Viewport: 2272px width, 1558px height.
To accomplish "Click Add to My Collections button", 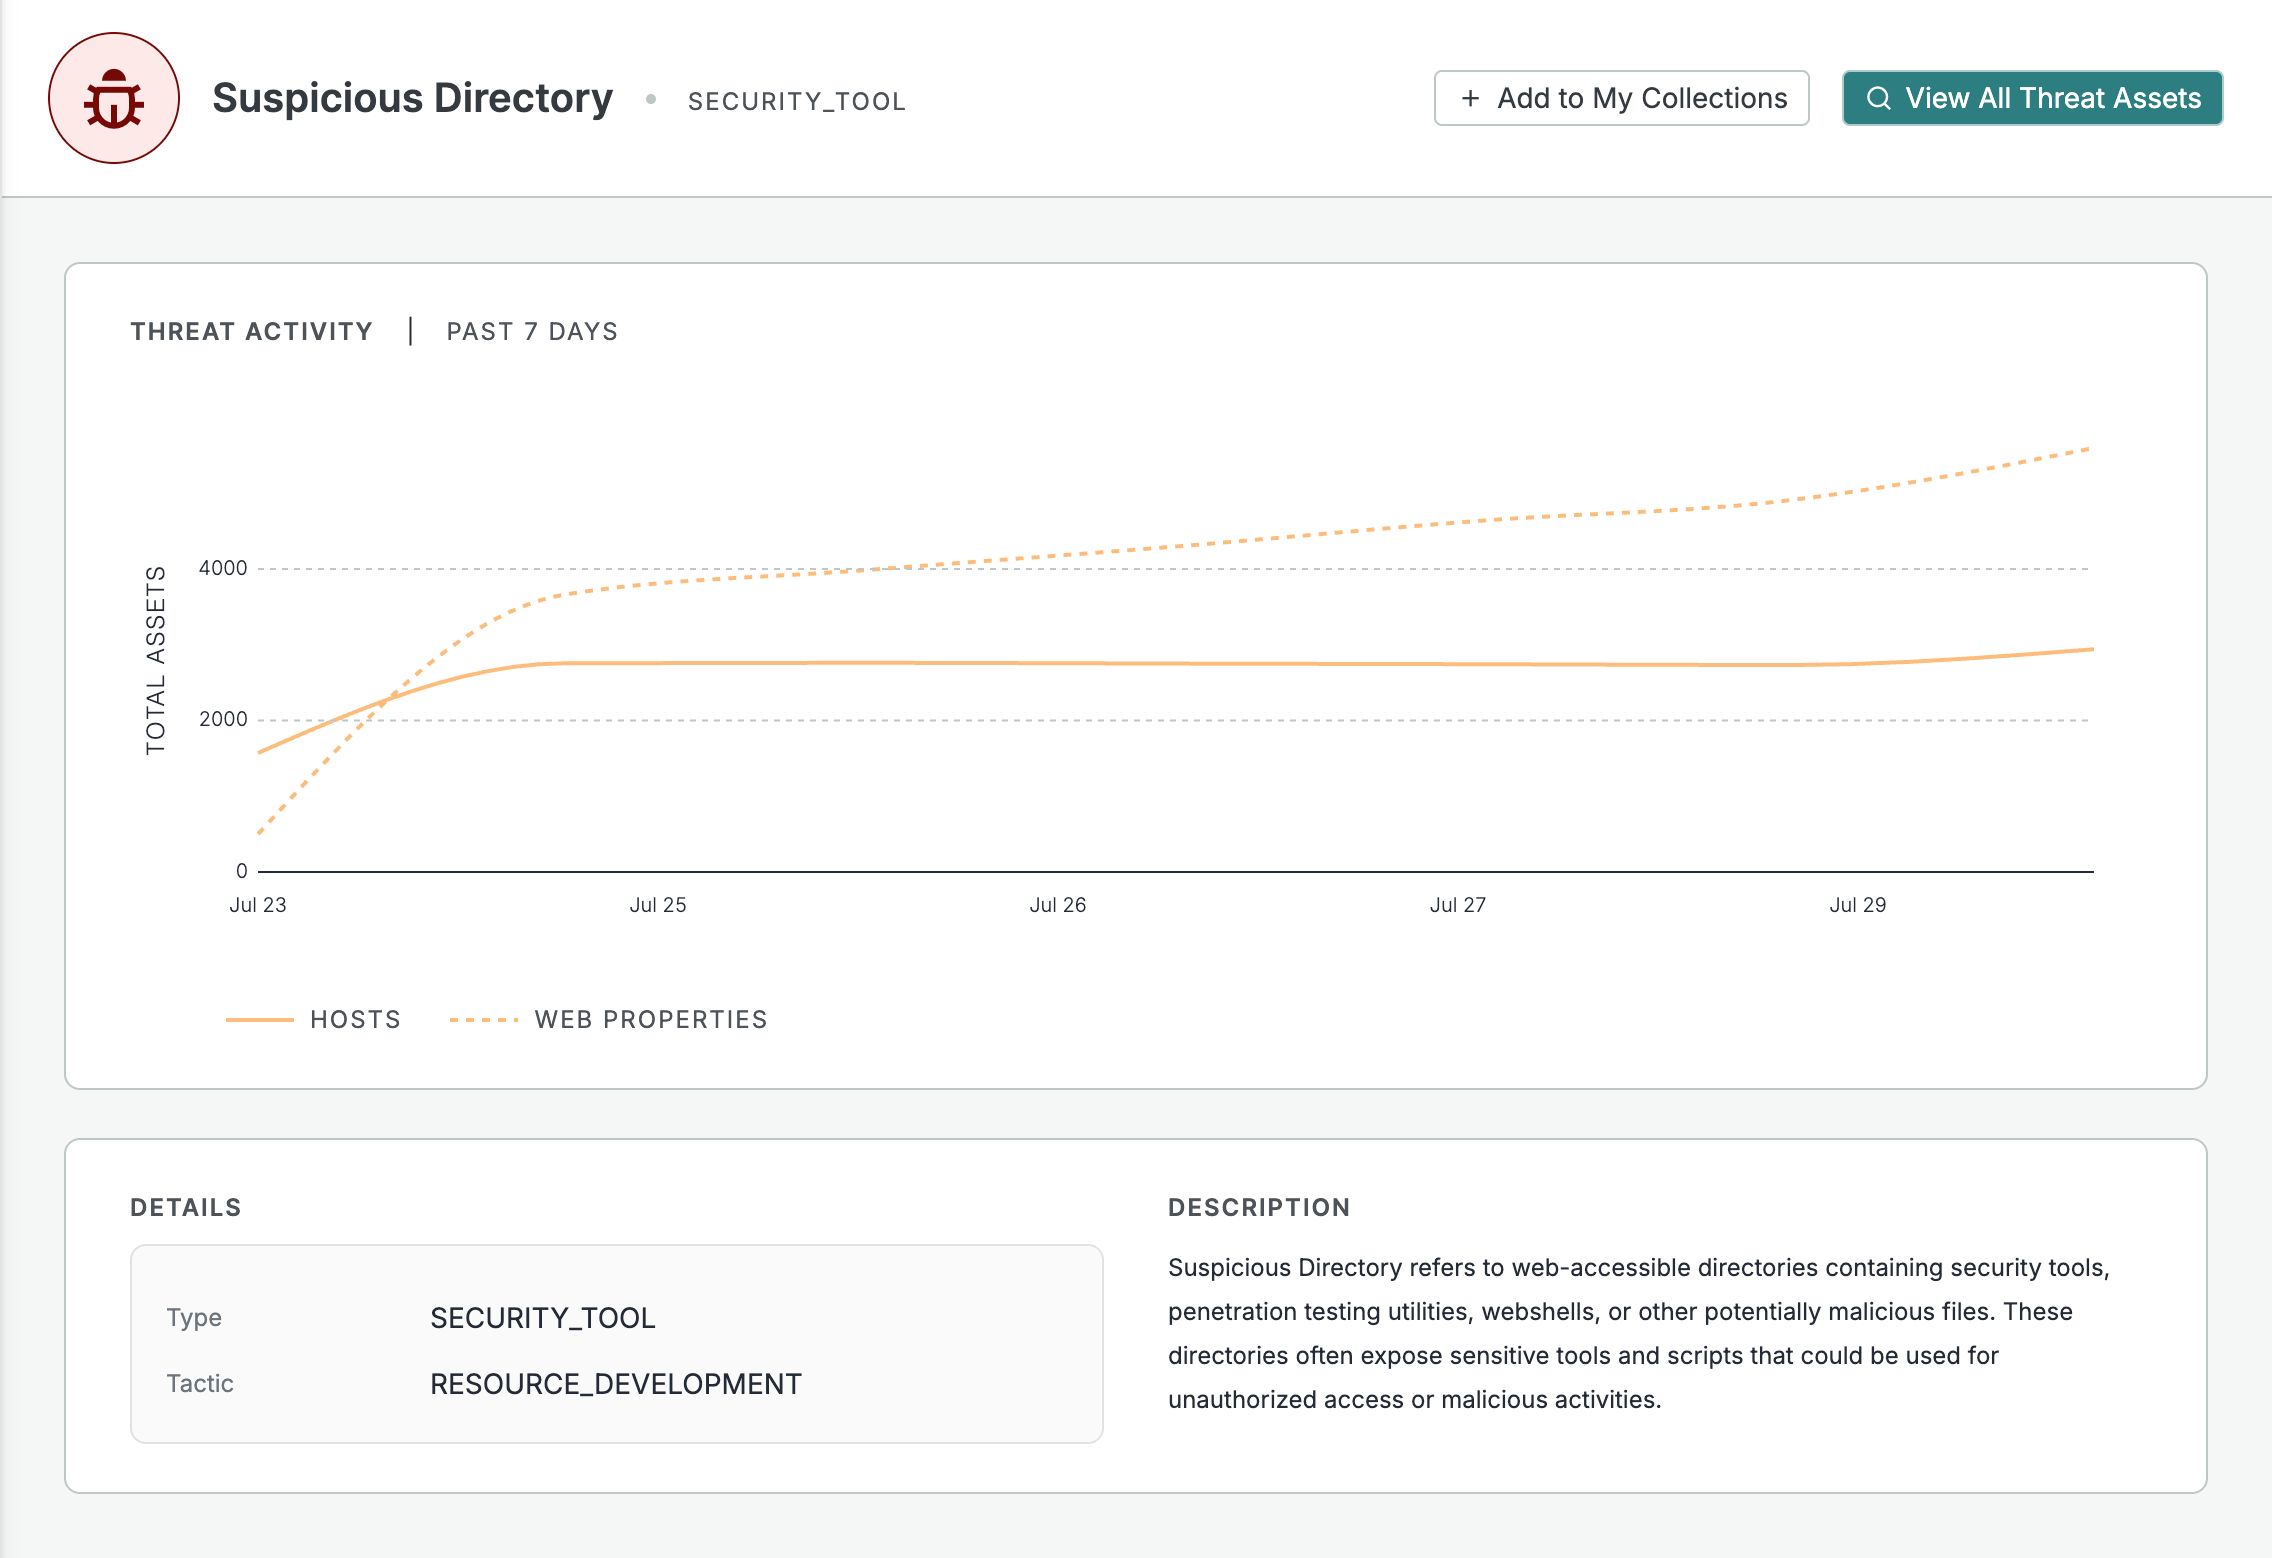I will [x=1621, y=98].
